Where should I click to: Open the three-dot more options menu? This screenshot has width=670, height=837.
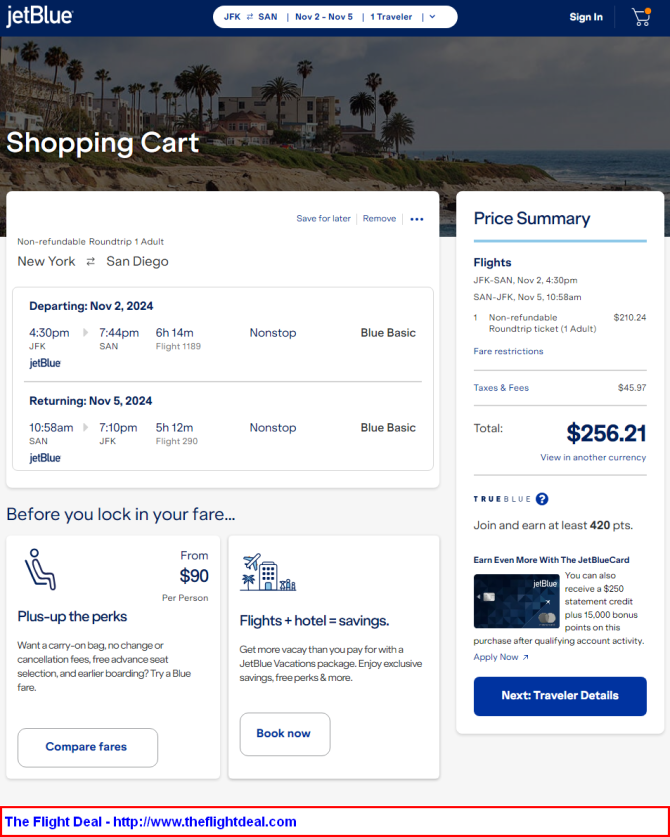pyautogui.click(x=417, y=219)
